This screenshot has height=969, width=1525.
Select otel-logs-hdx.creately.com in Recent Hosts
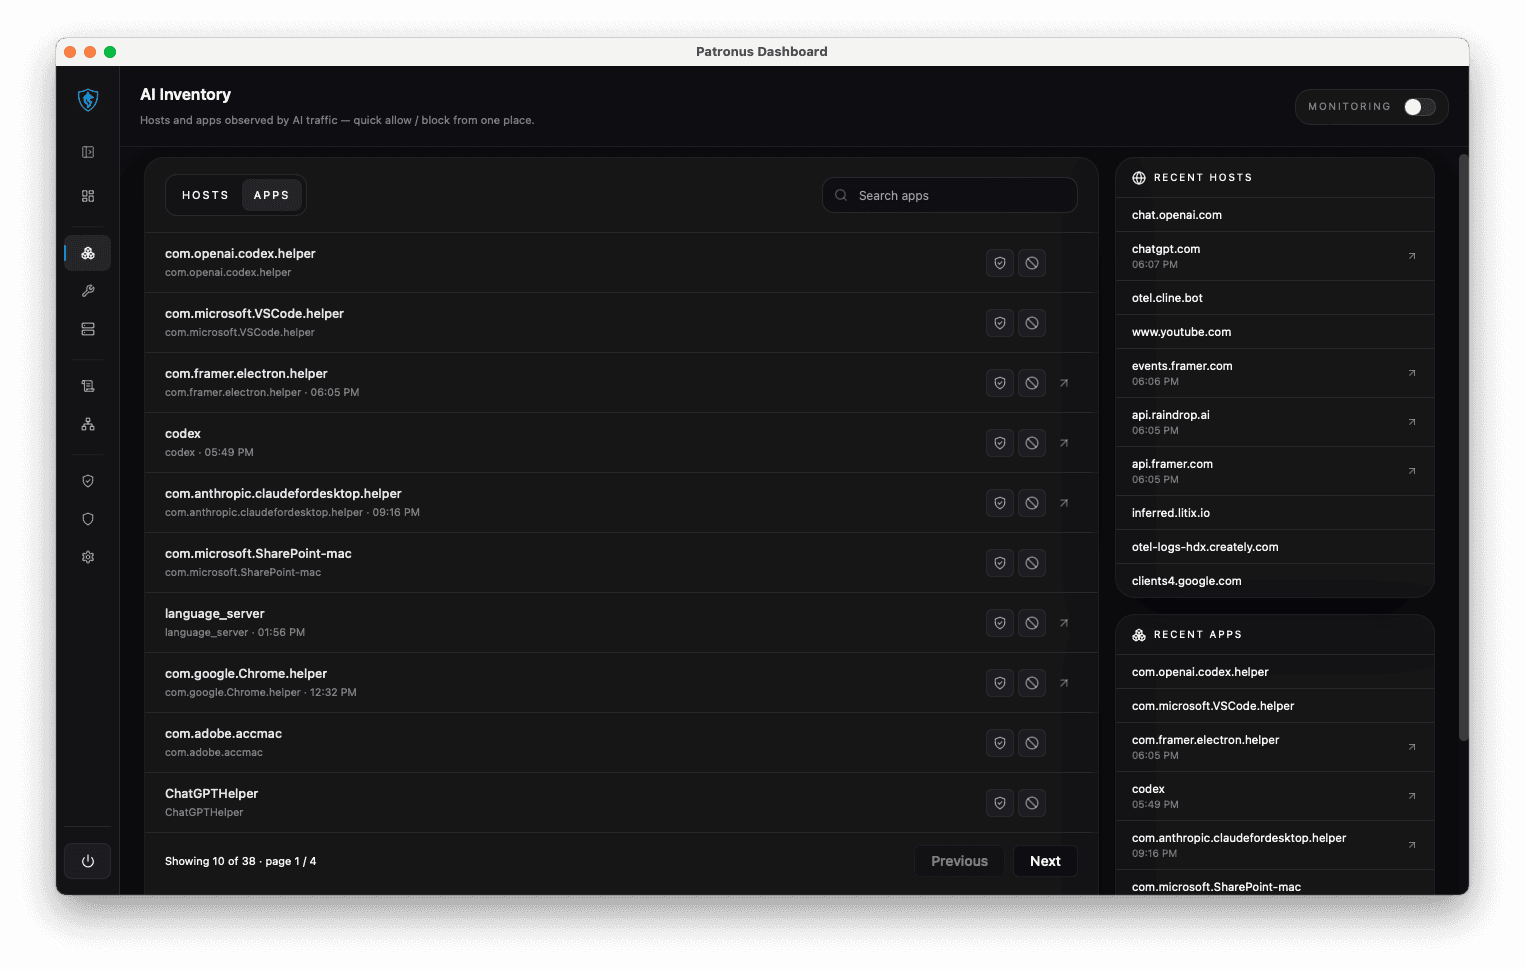[1275, 547]
